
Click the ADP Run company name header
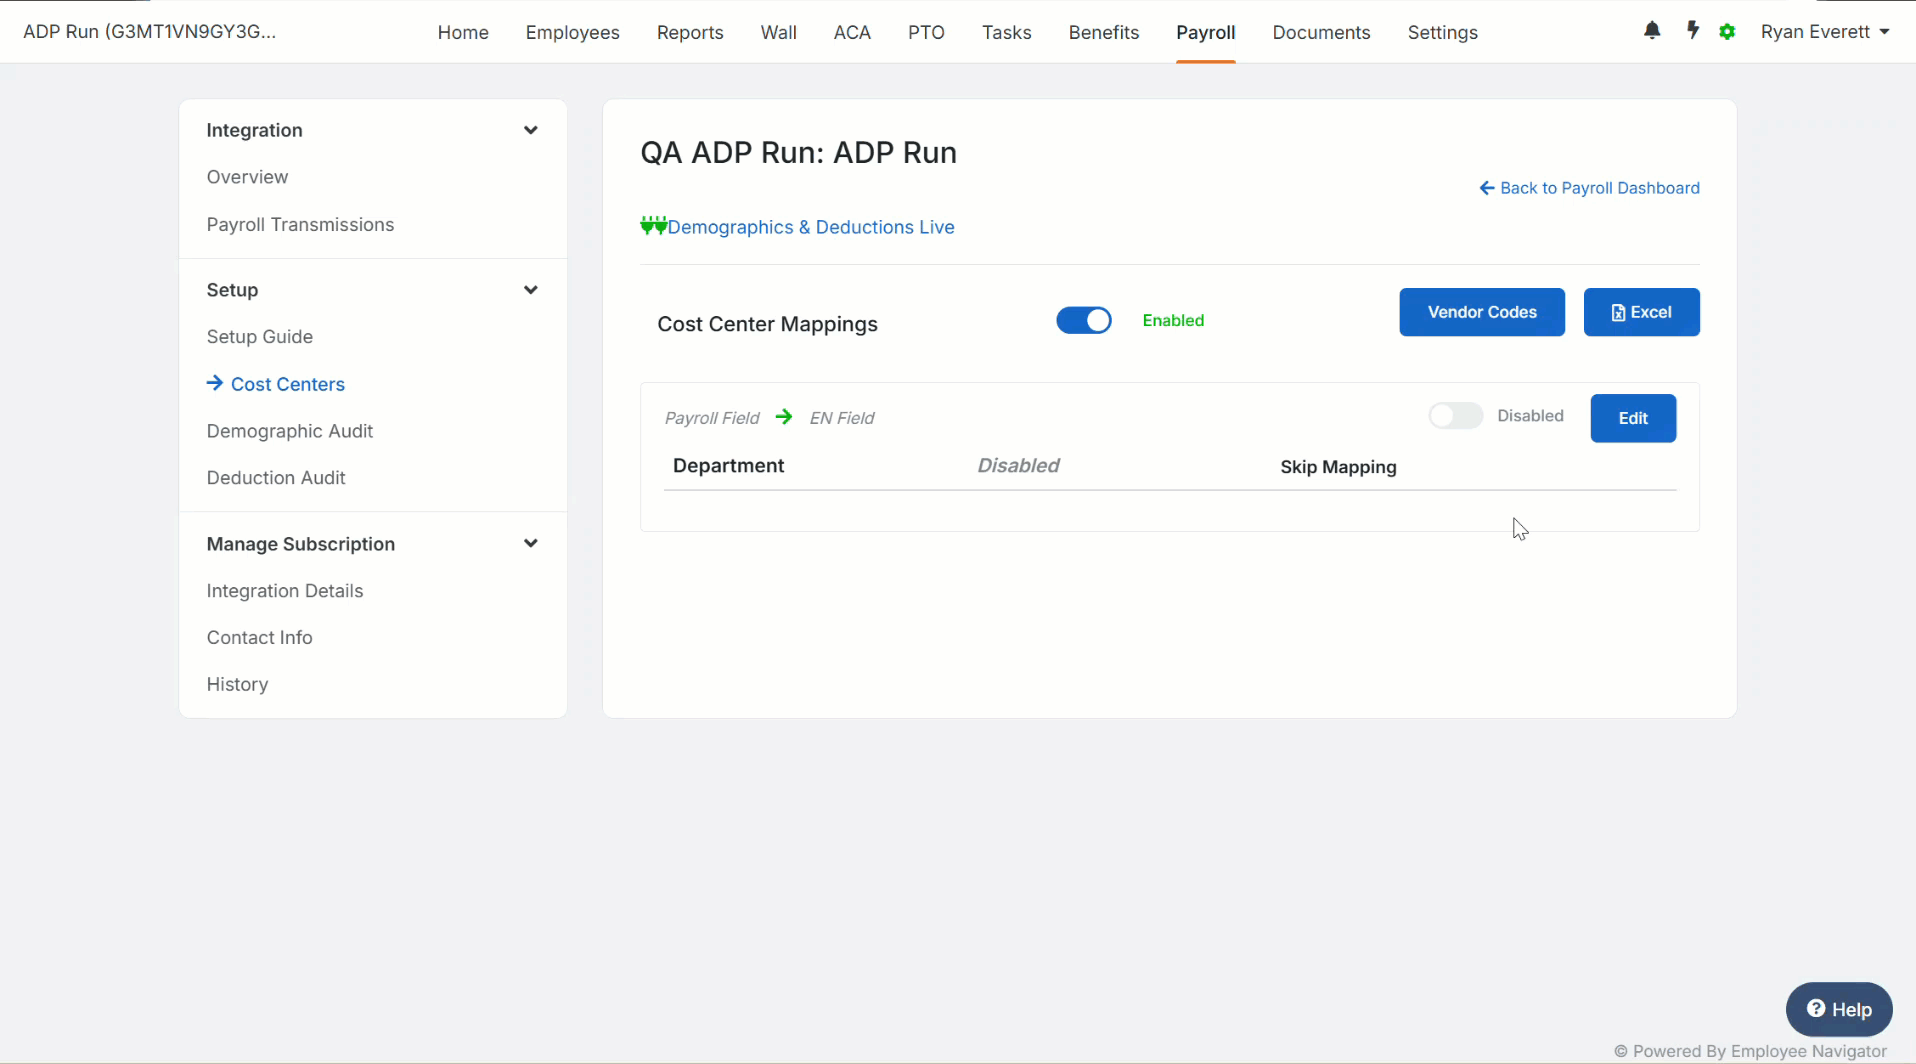point(150,32)
